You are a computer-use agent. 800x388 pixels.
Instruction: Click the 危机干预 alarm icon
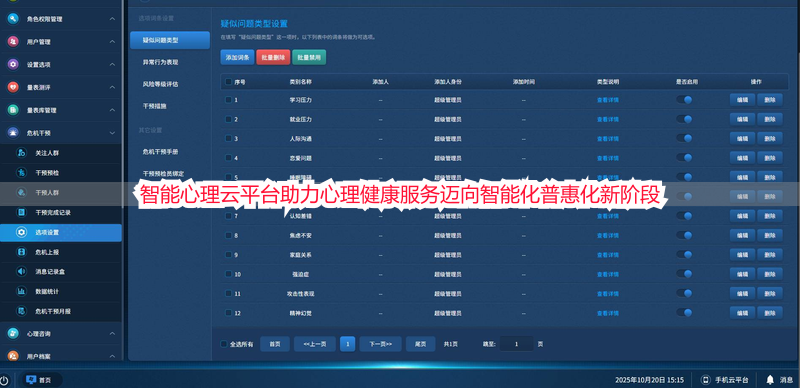(13, 133)
